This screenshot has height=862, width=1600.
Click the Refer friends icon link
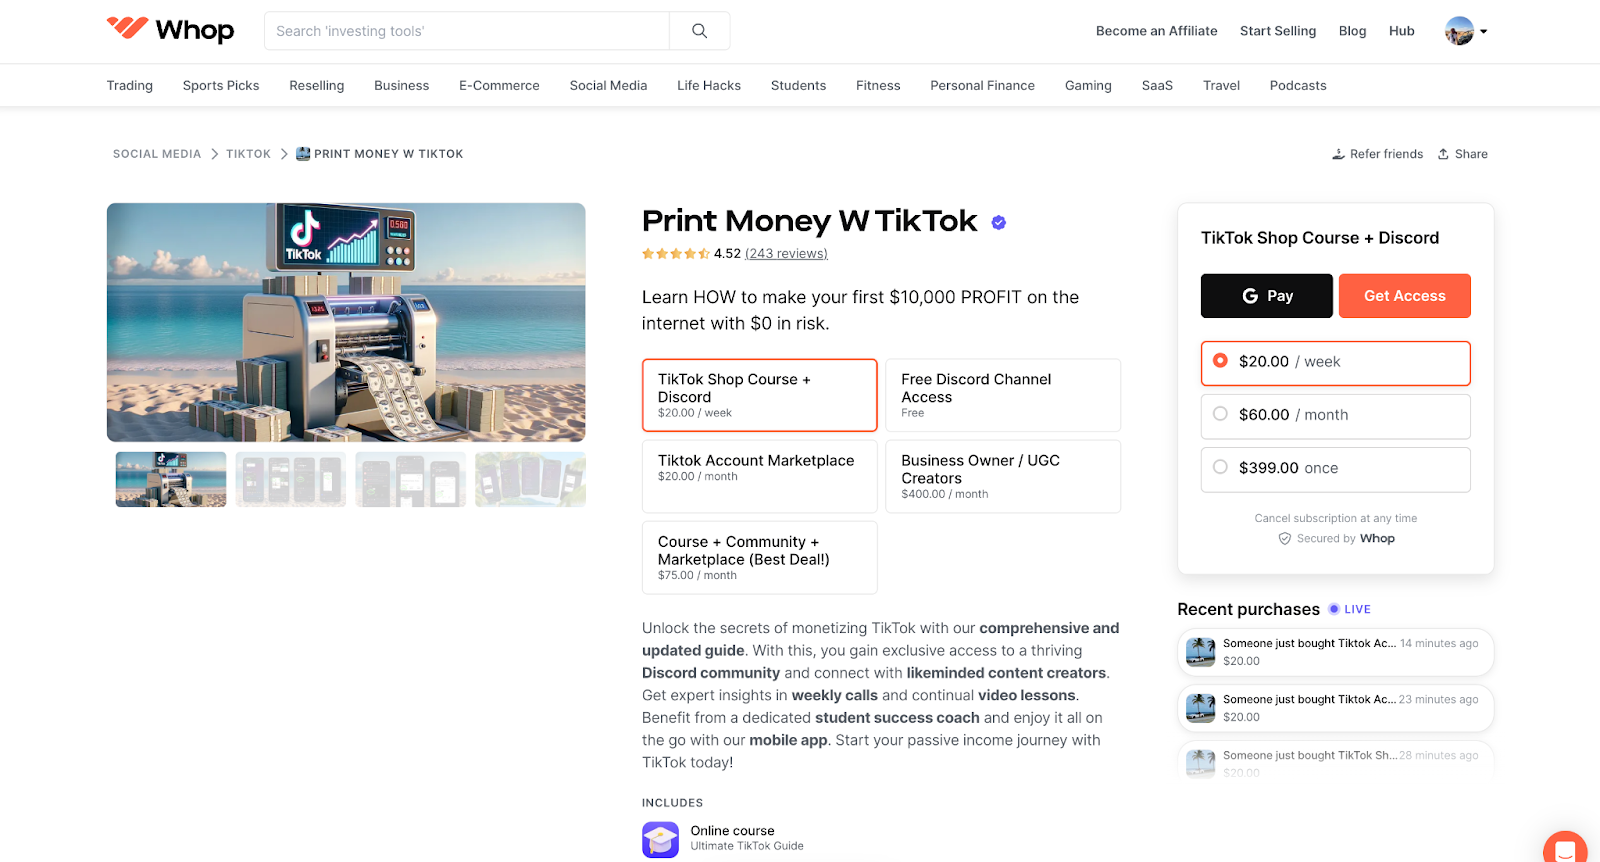[x=1377, y=154]
